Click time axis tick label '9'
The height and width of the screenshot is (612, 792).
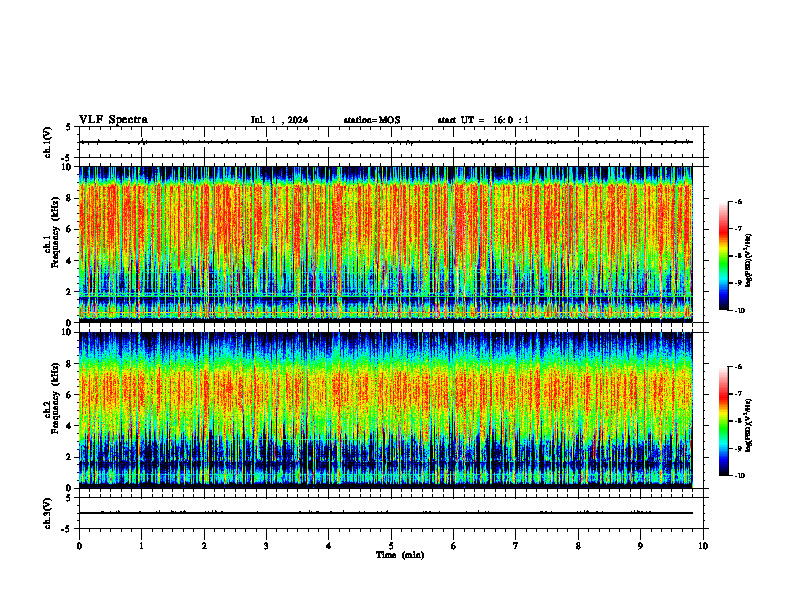click(640, 546)
